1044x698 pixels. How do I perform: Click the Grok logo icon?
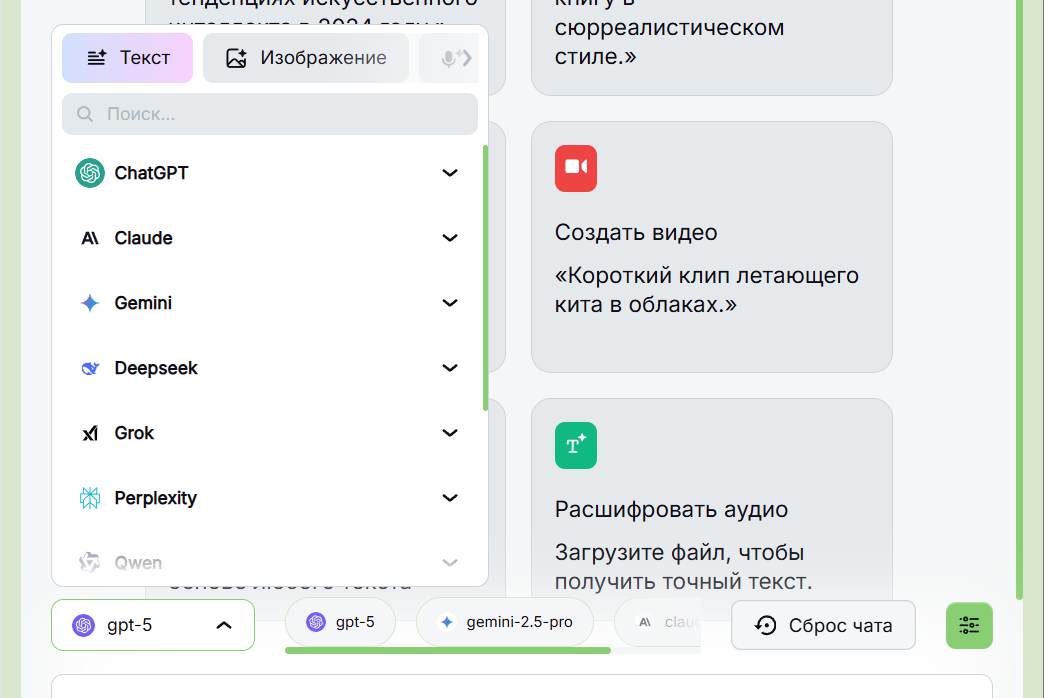tap(90, 433)
